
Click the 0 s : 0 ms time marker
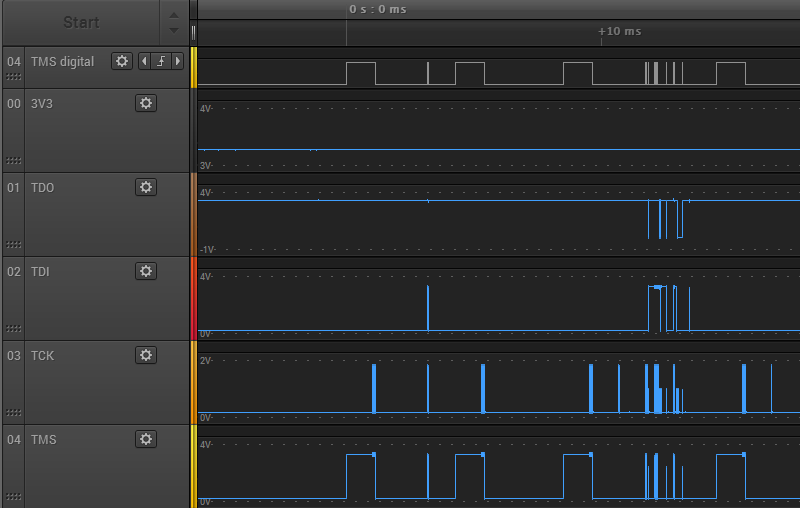378,9
